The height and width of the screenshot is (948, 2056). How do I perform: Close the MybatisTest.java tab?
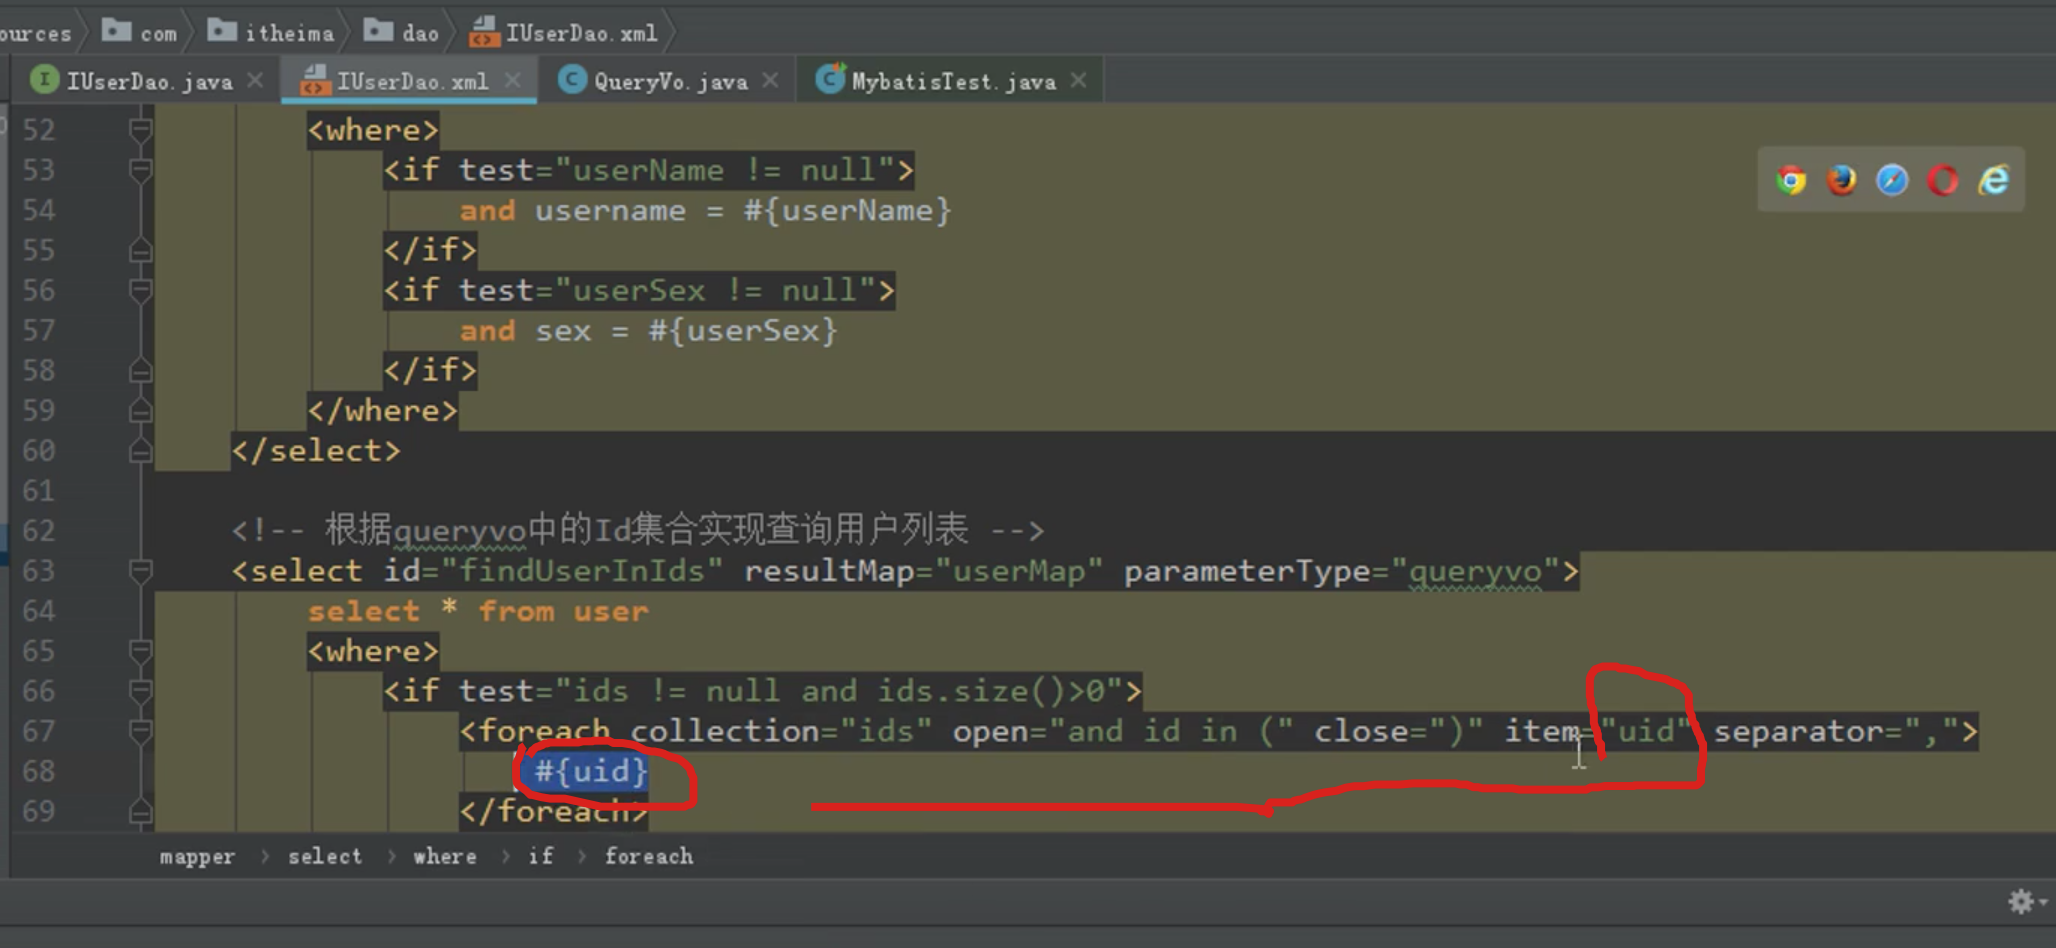point(1078,80)
